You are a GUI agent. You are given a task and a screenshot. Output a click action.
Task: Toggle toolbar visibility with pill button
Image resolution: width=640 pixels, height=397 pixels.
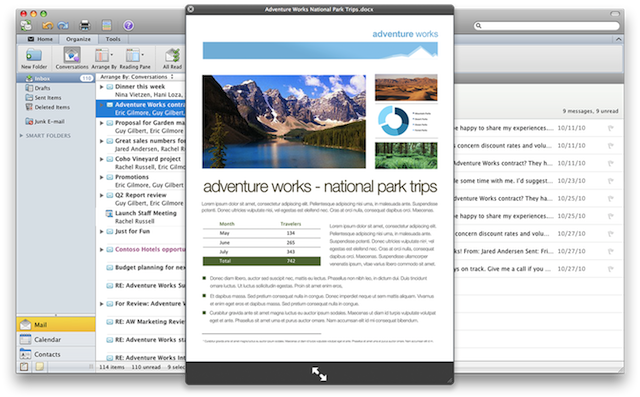(x=615, y=13)
